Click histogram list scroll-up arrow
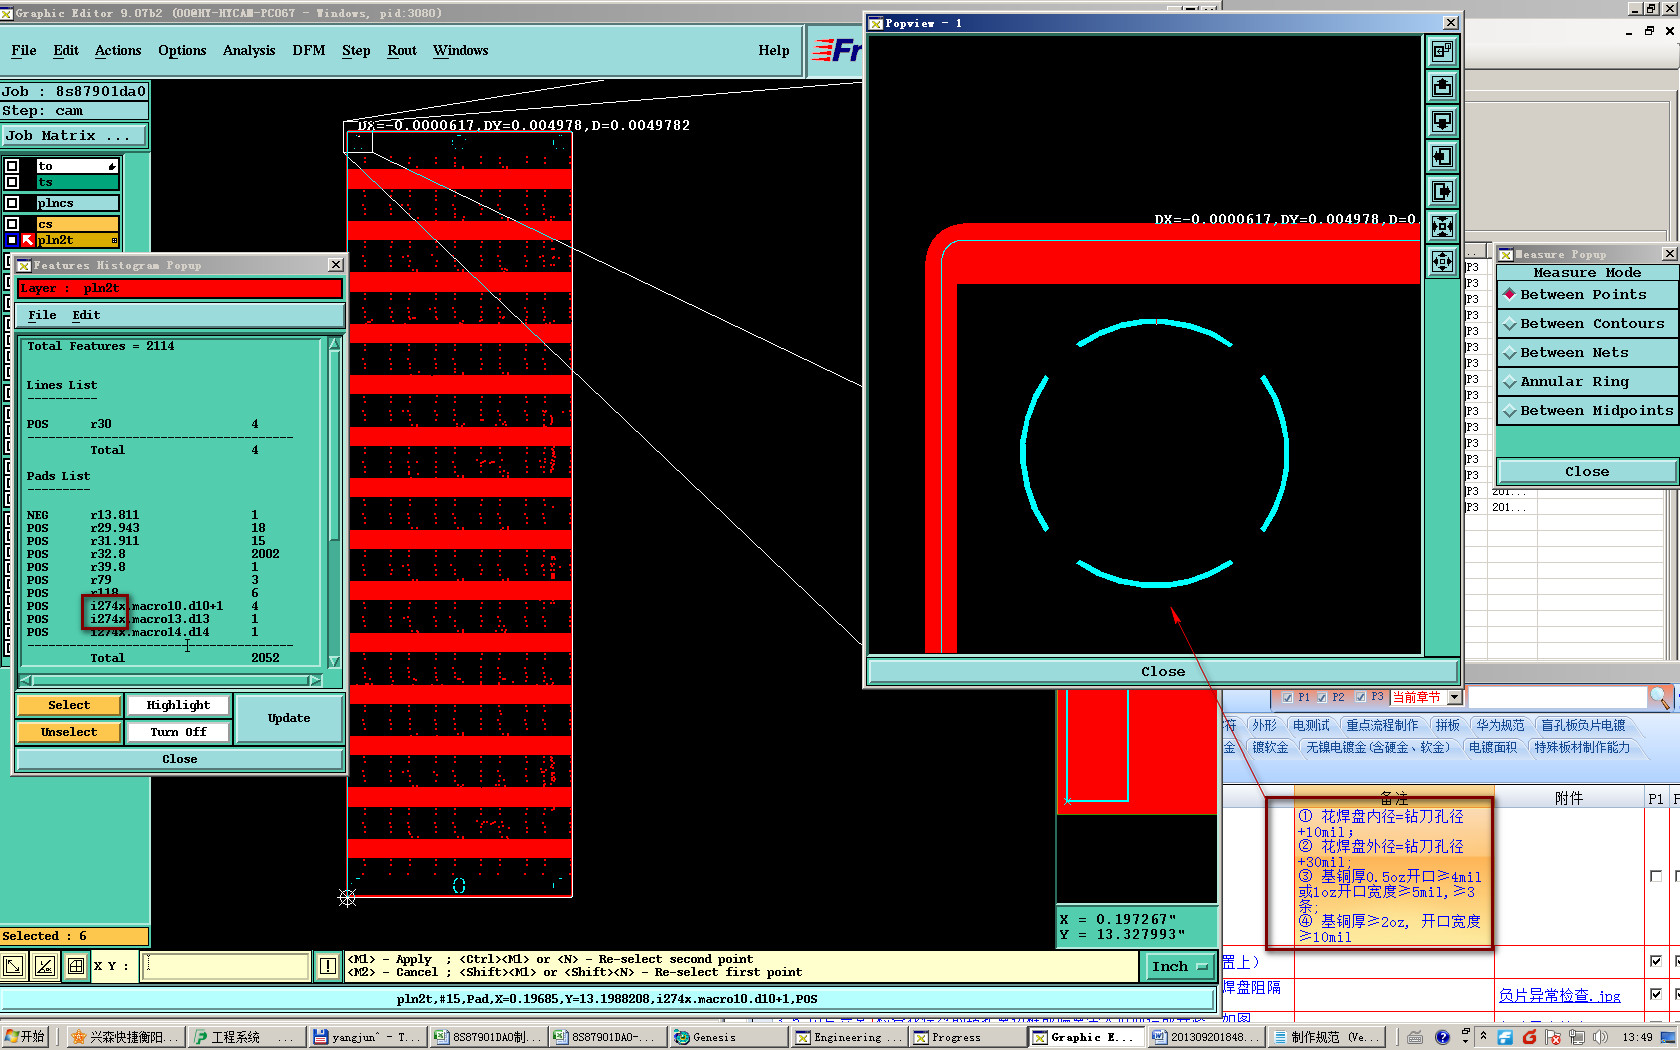Screen dimensions: 1680x1050 tap(334, 344)
